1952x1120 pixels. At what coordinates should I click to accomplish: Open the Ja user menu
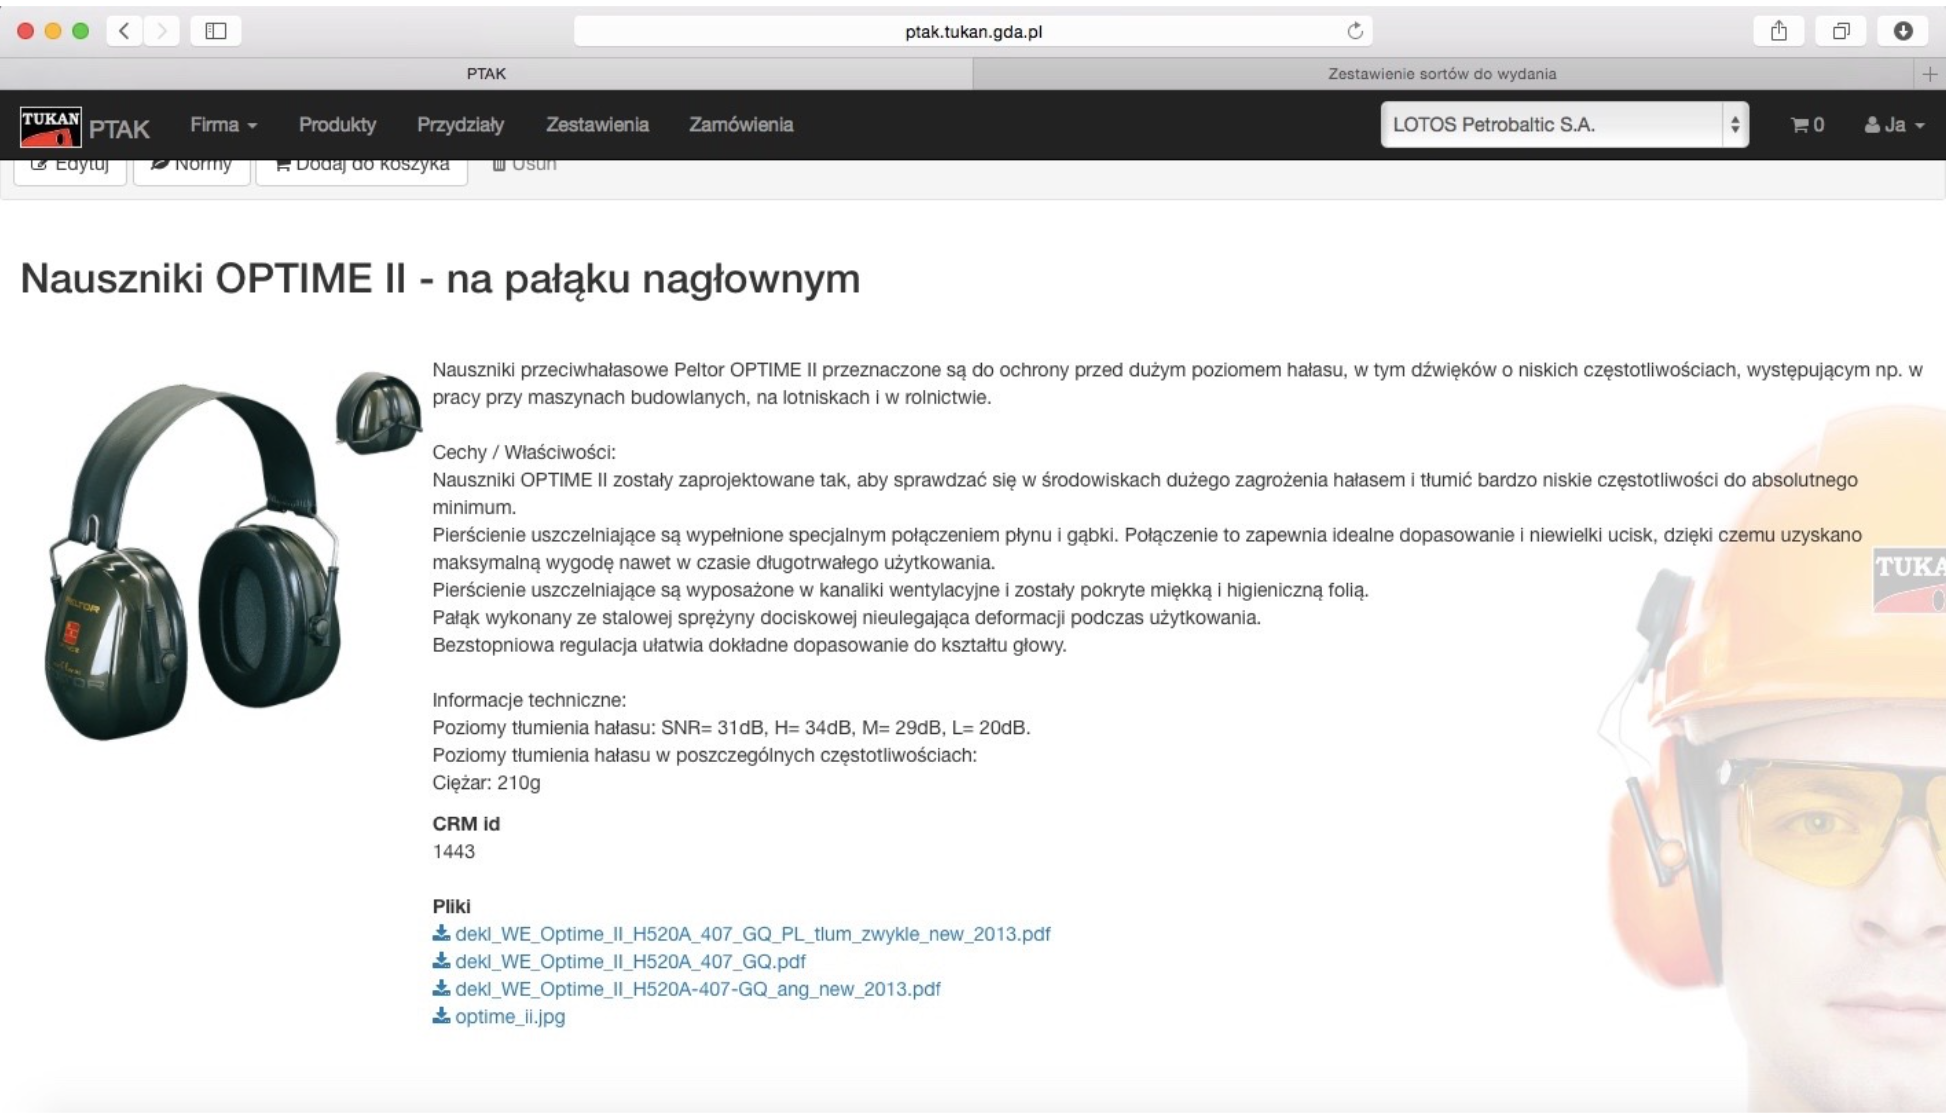1895,125
